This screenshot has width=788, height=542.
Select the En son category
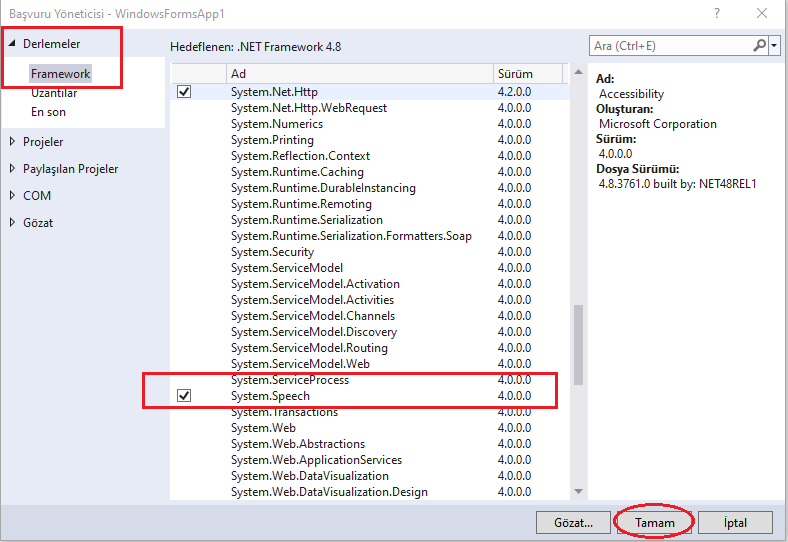coord(48,112)
